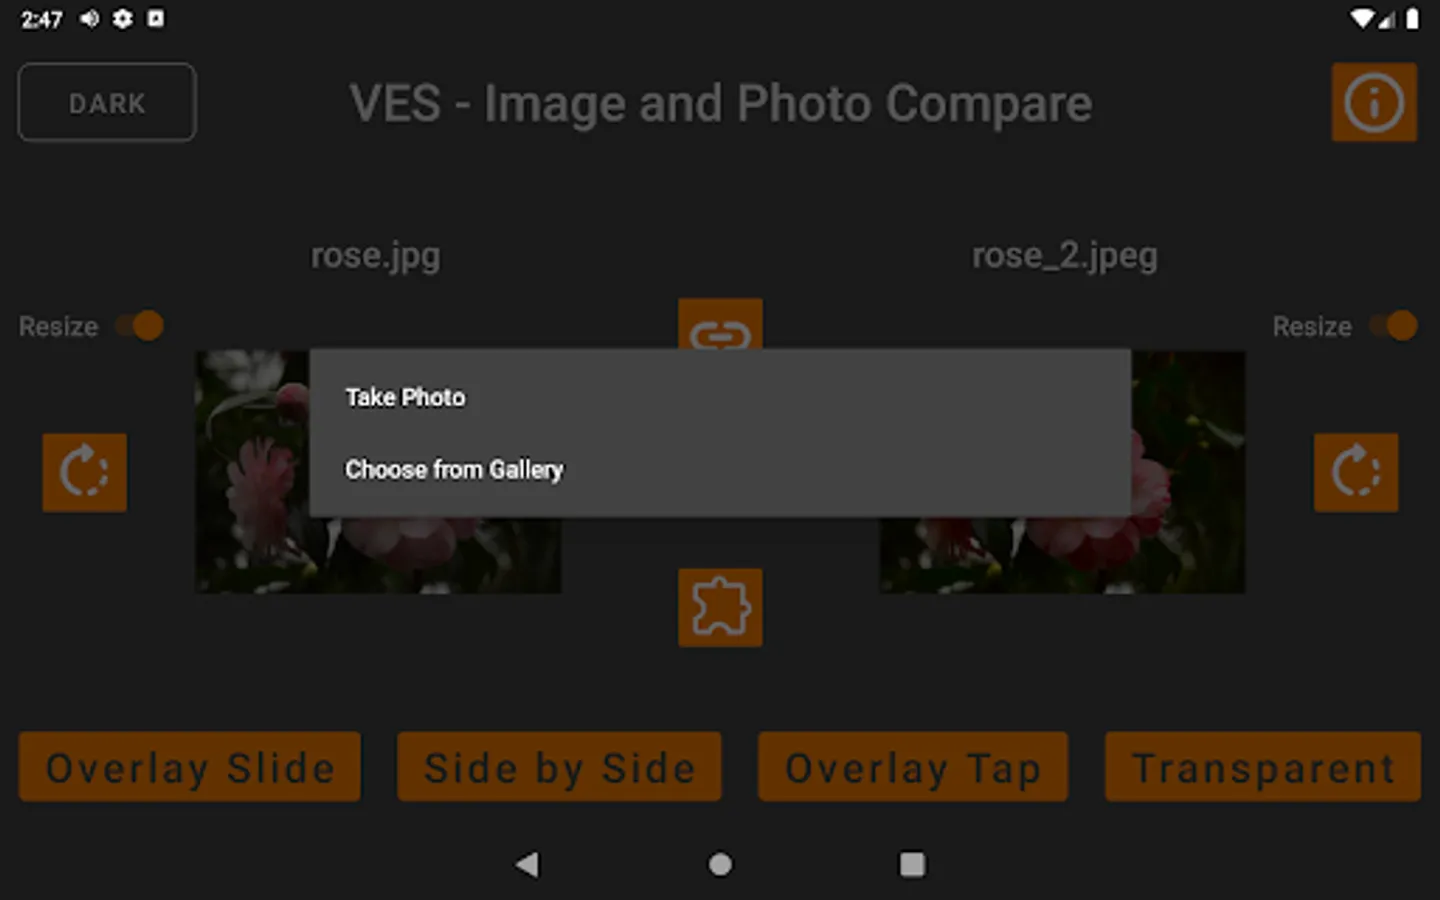Toggle the left Resize switch
Viewport: 1440px width, 900px height.
[x=139, y=326]
